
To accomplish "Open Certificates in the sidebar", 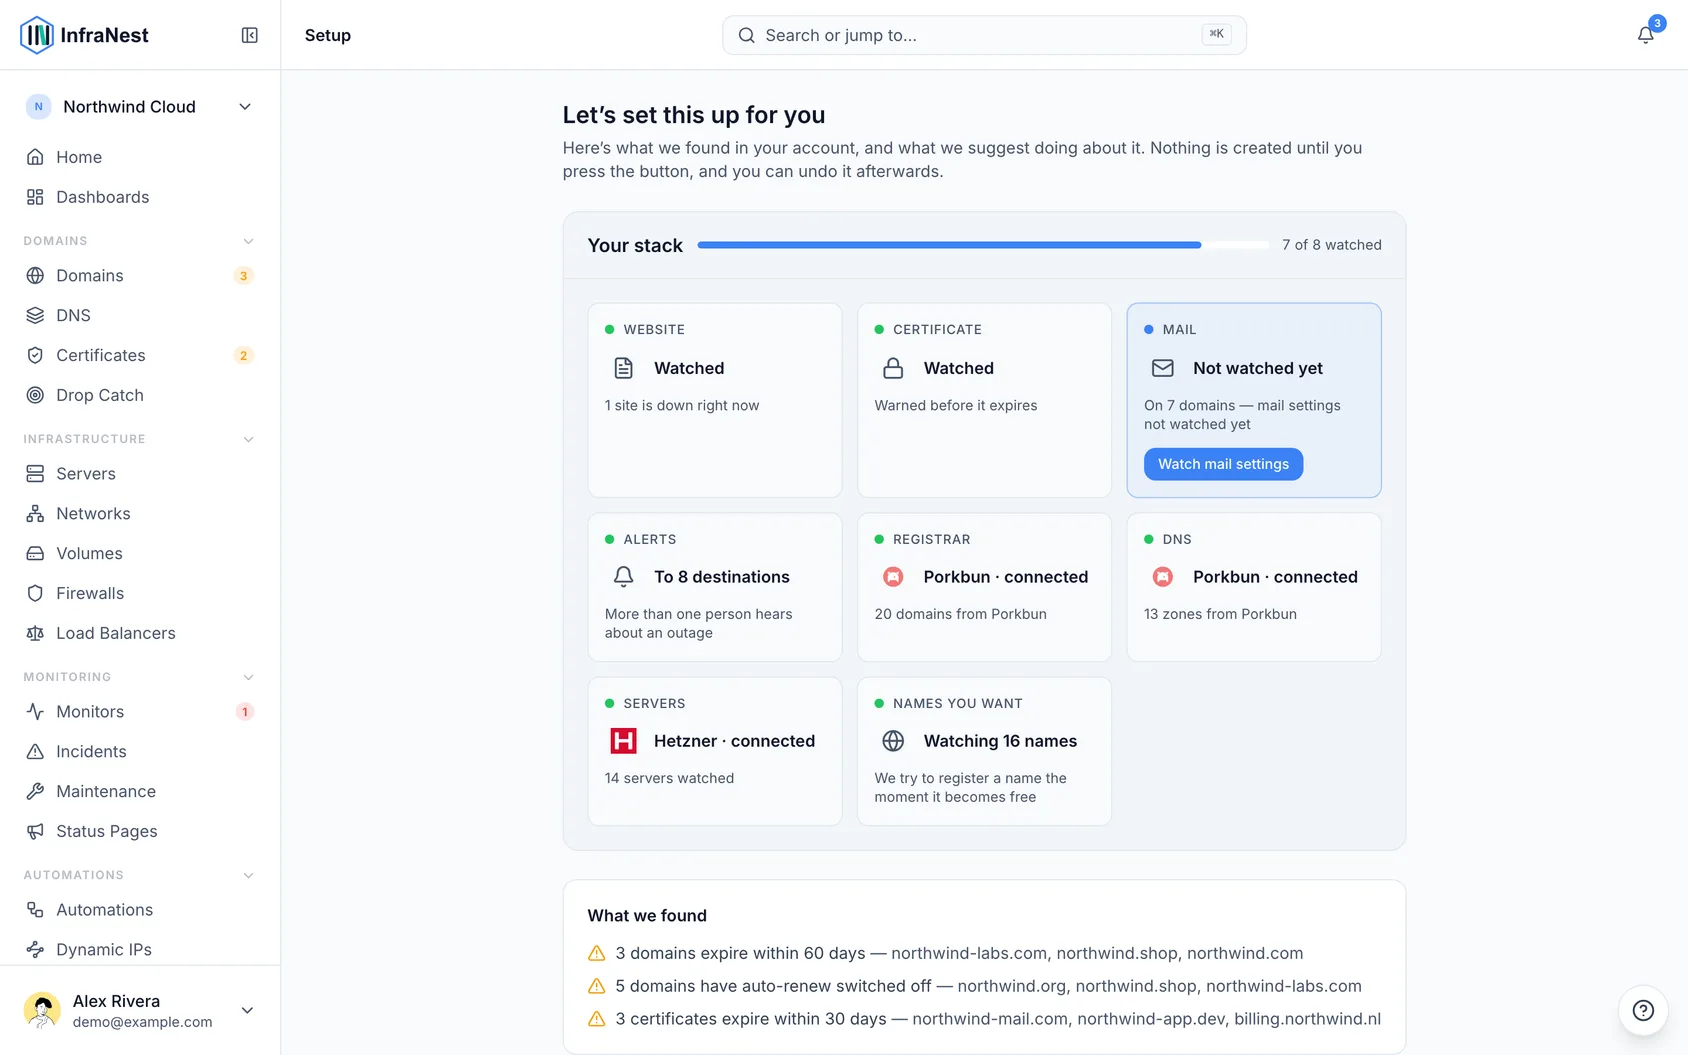I will [x=140, y=355].
